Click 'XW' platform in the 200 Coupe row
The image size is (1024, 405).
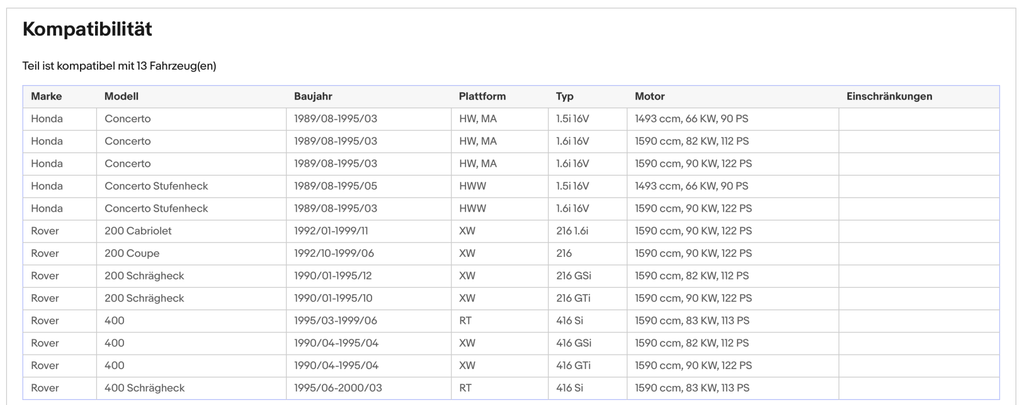coord(467,253)
